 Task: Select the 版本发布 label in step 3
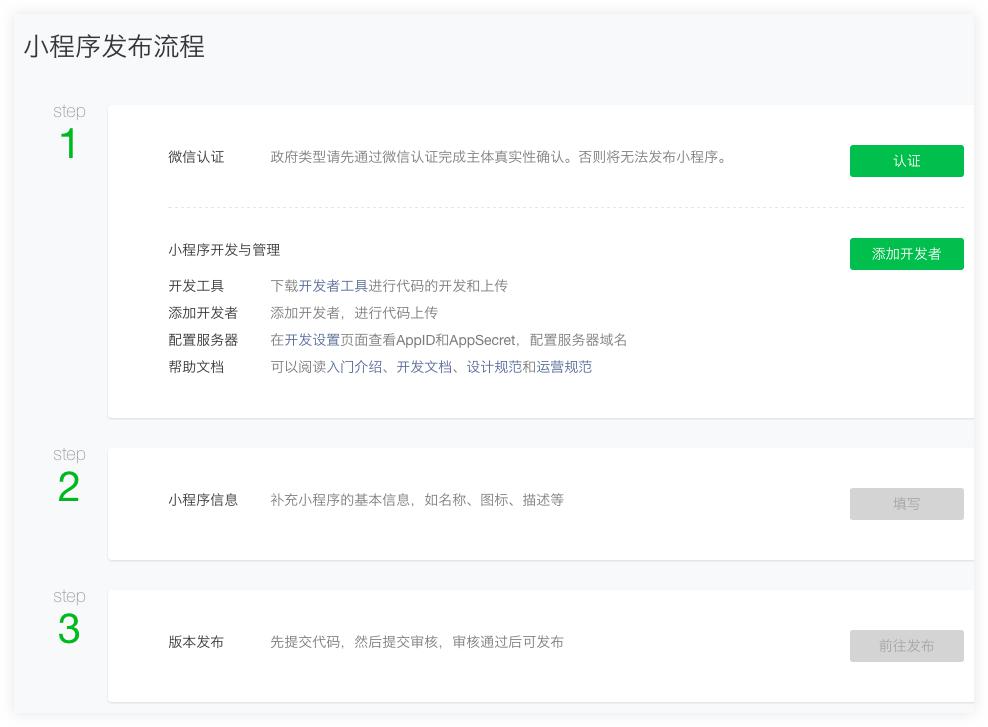pyautogui.click(x=195, y=643)
